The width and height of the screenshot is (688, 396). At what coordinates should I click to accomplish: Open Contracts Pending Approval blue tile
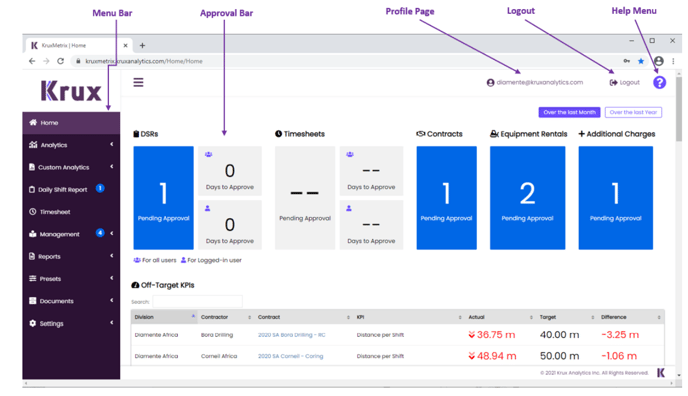[x=446, y=198]
